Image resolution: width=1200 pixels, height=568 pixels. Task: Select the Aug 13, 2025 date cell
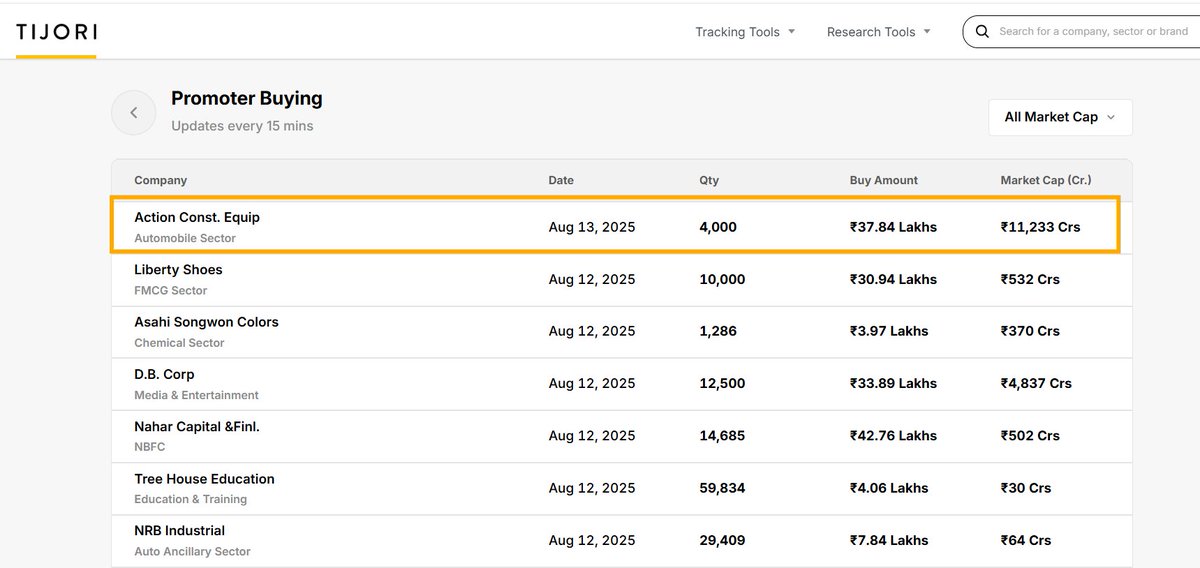click(592, 227)
